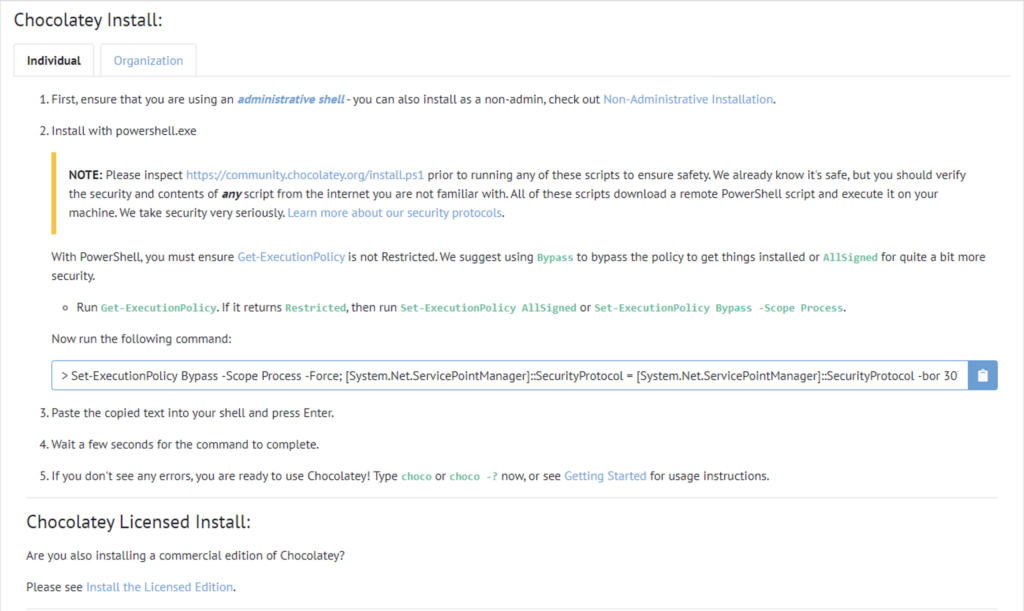Click the green Bypass code word

pos(554,258)
